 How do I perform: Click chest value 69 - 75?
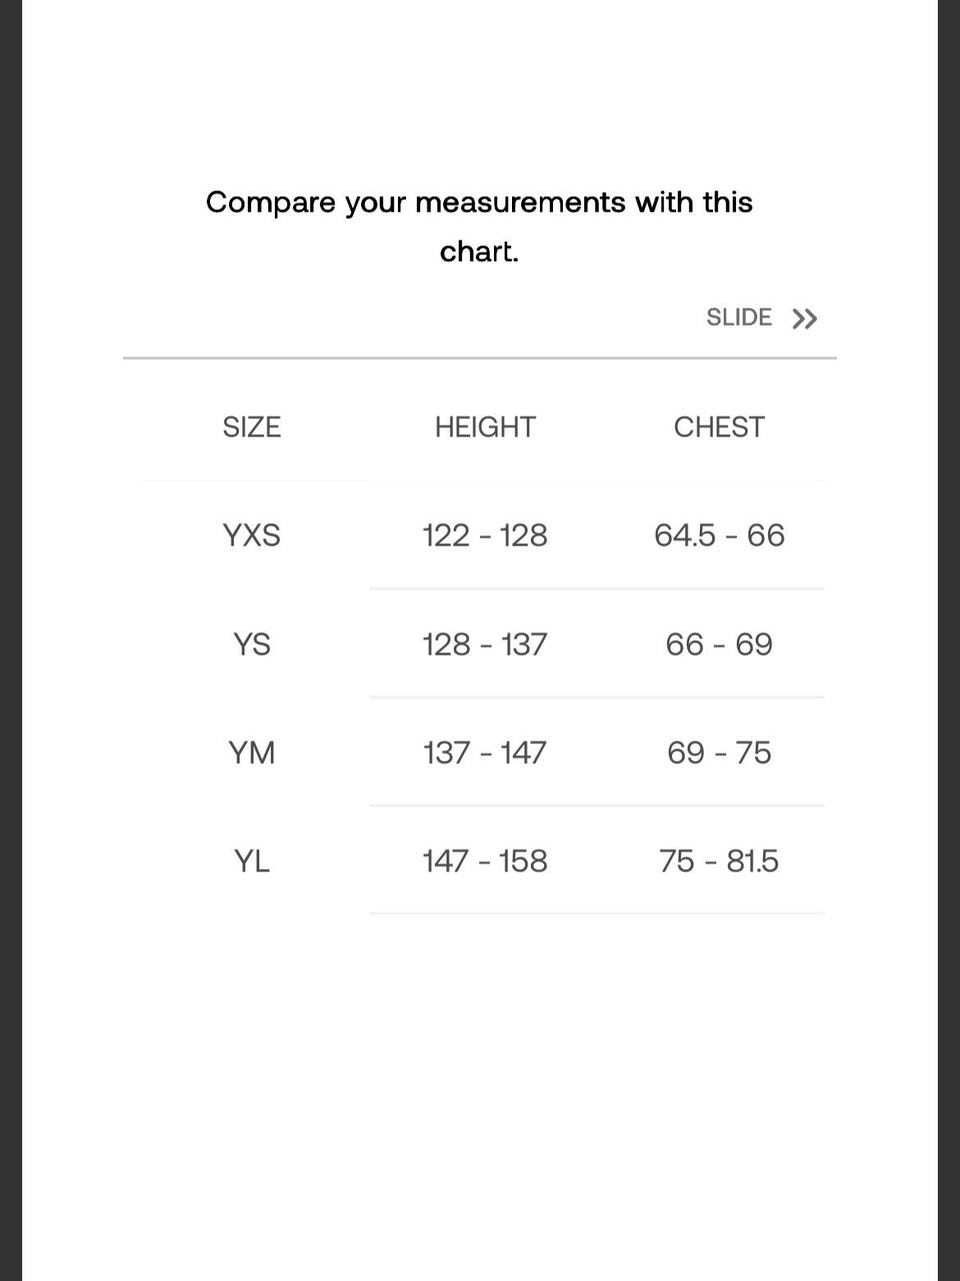(719, 753)
